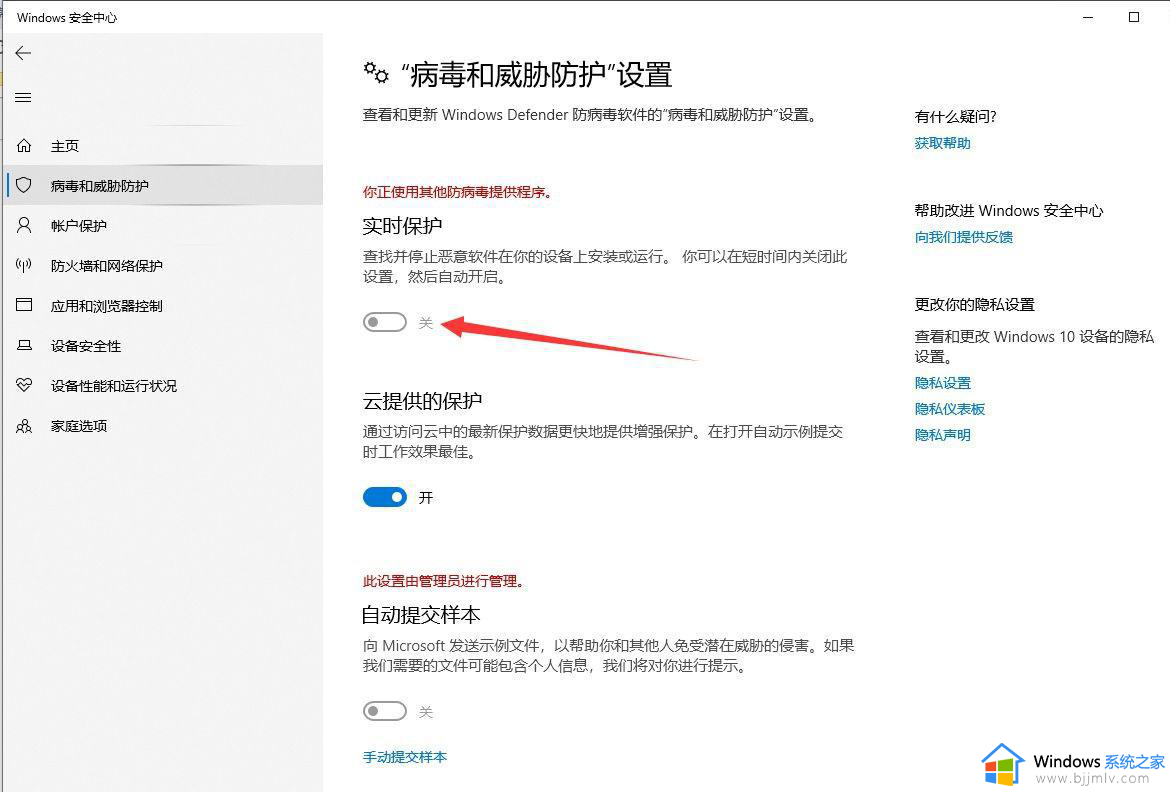1170x792 pixels.
Task: Click the antenna icon for 防火墙和网络保护
Action: tap(24, 265)
